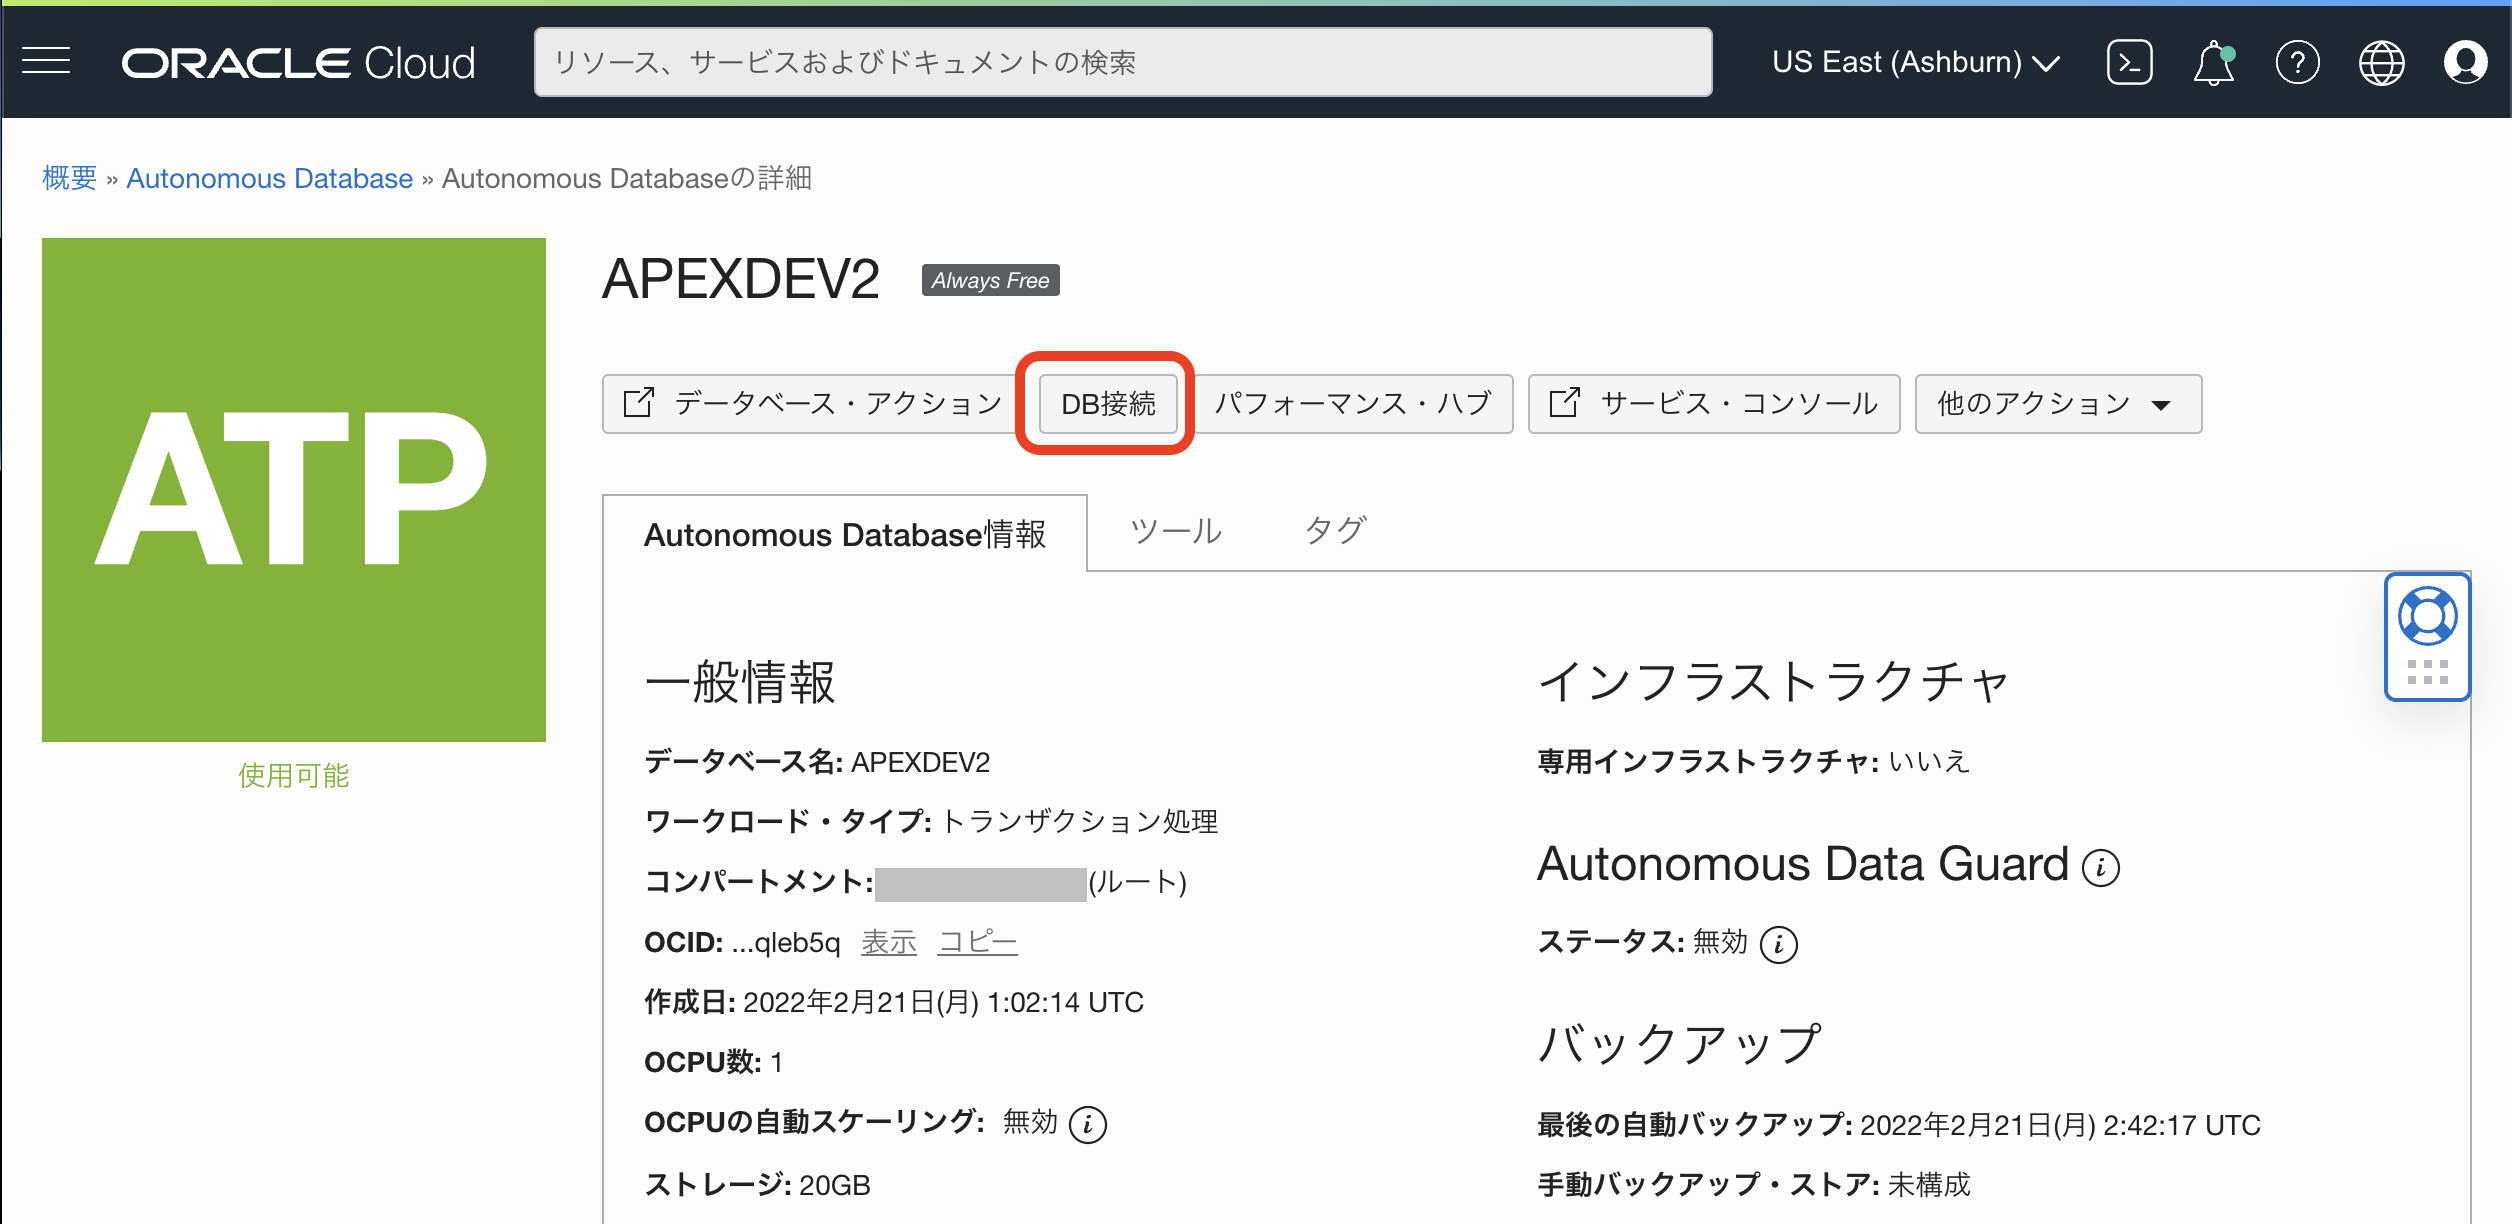This screenshot has width=2512, height=1224.
Task: Open the hamburger navigation menu
Action: point(46,62)
